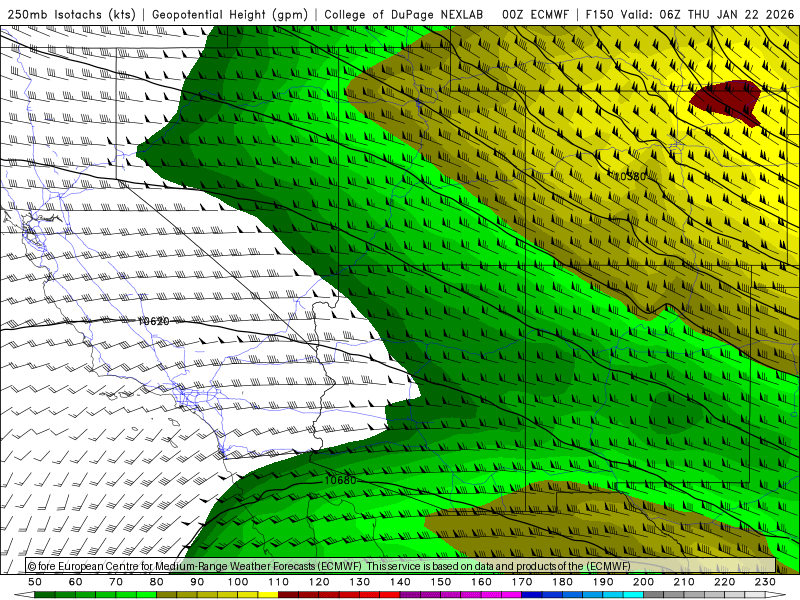Click the 170 kts legend value

(522, 582)
